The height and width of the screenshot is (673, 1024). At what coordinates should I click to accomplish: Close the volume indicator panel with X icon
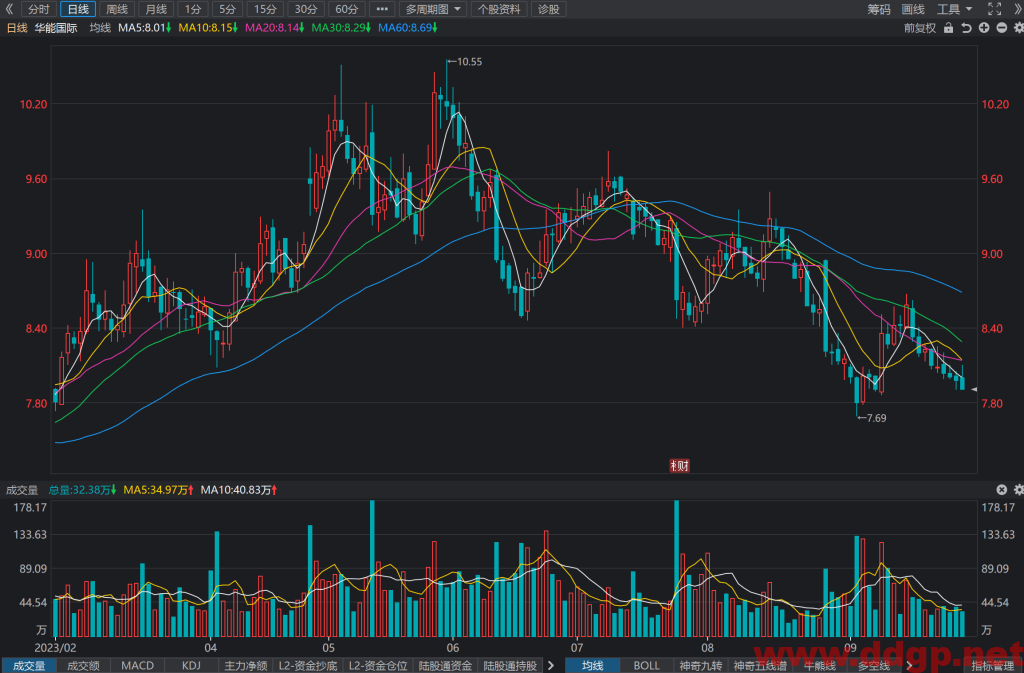coord(1001,490)
